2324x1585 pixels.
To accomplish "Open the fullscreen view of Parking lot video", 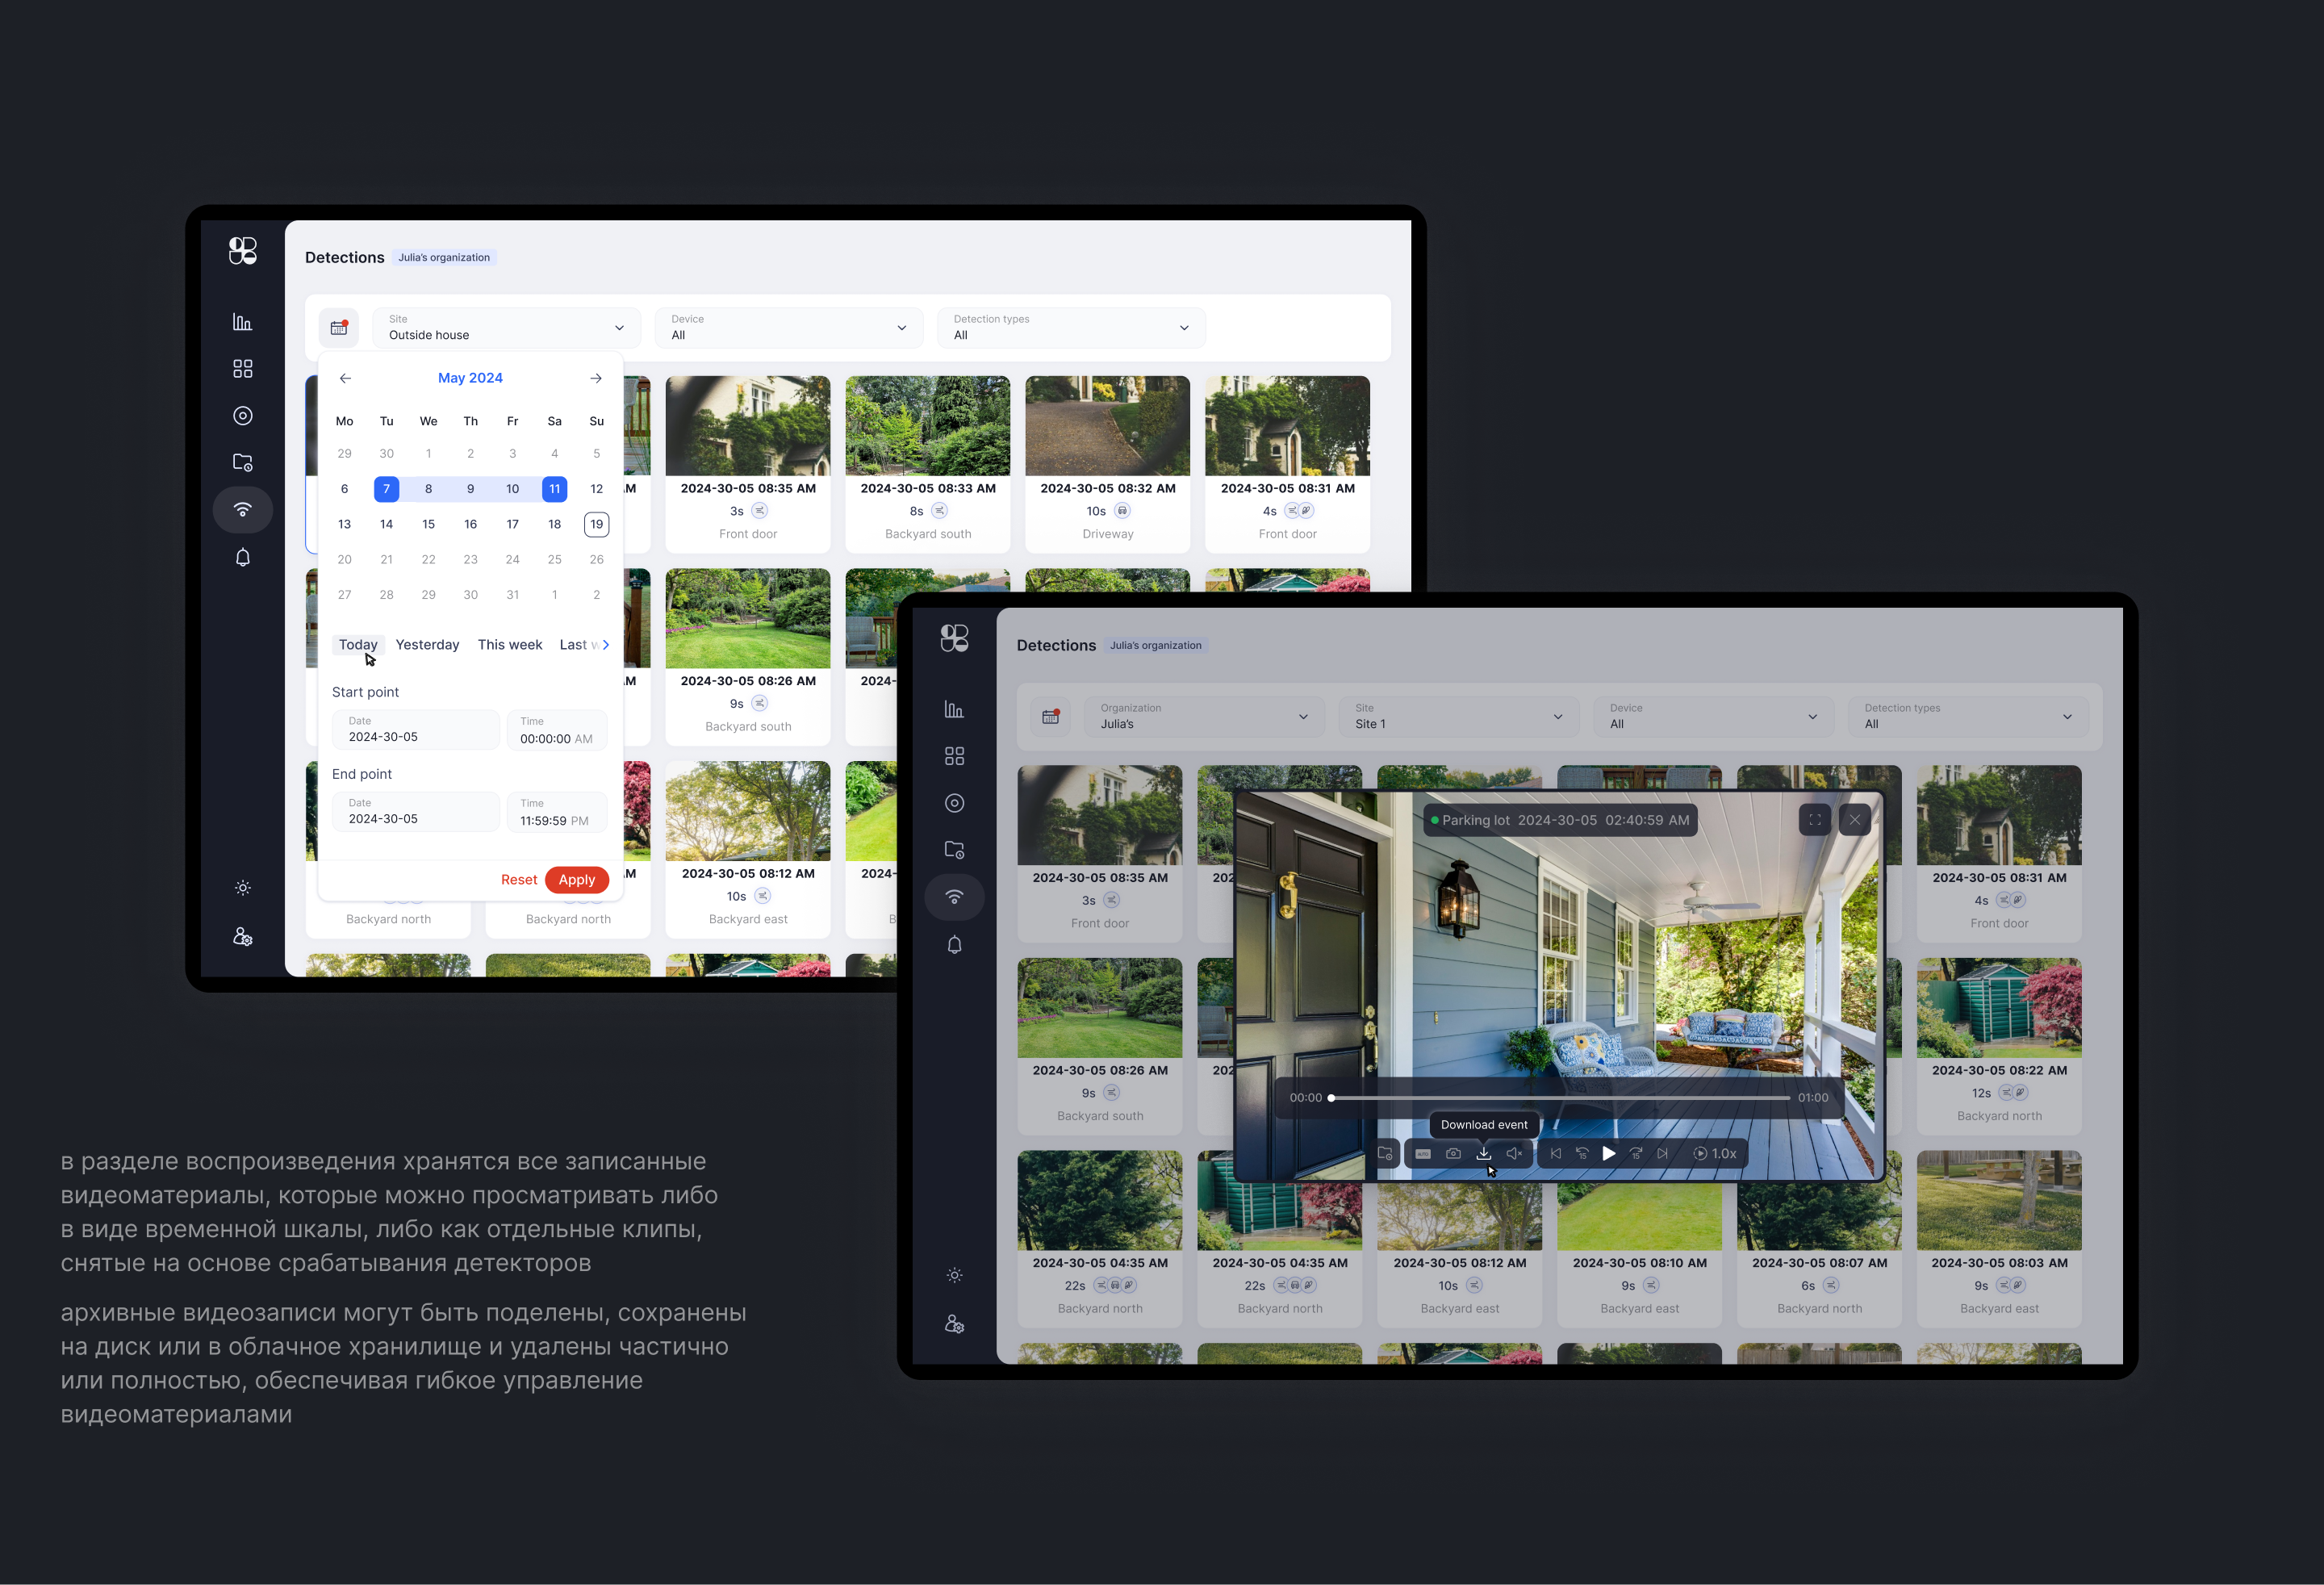I will click(x=1814, y=820).
